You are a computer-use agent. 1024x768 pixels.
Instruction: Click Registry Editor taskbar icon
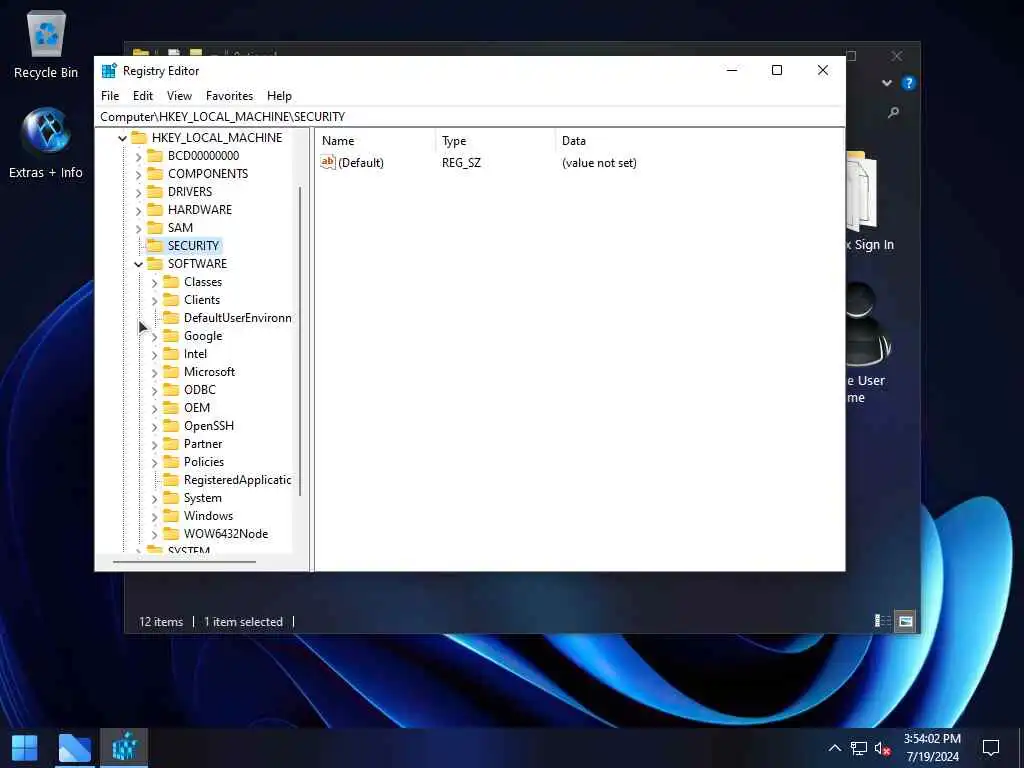coord(124,748)
